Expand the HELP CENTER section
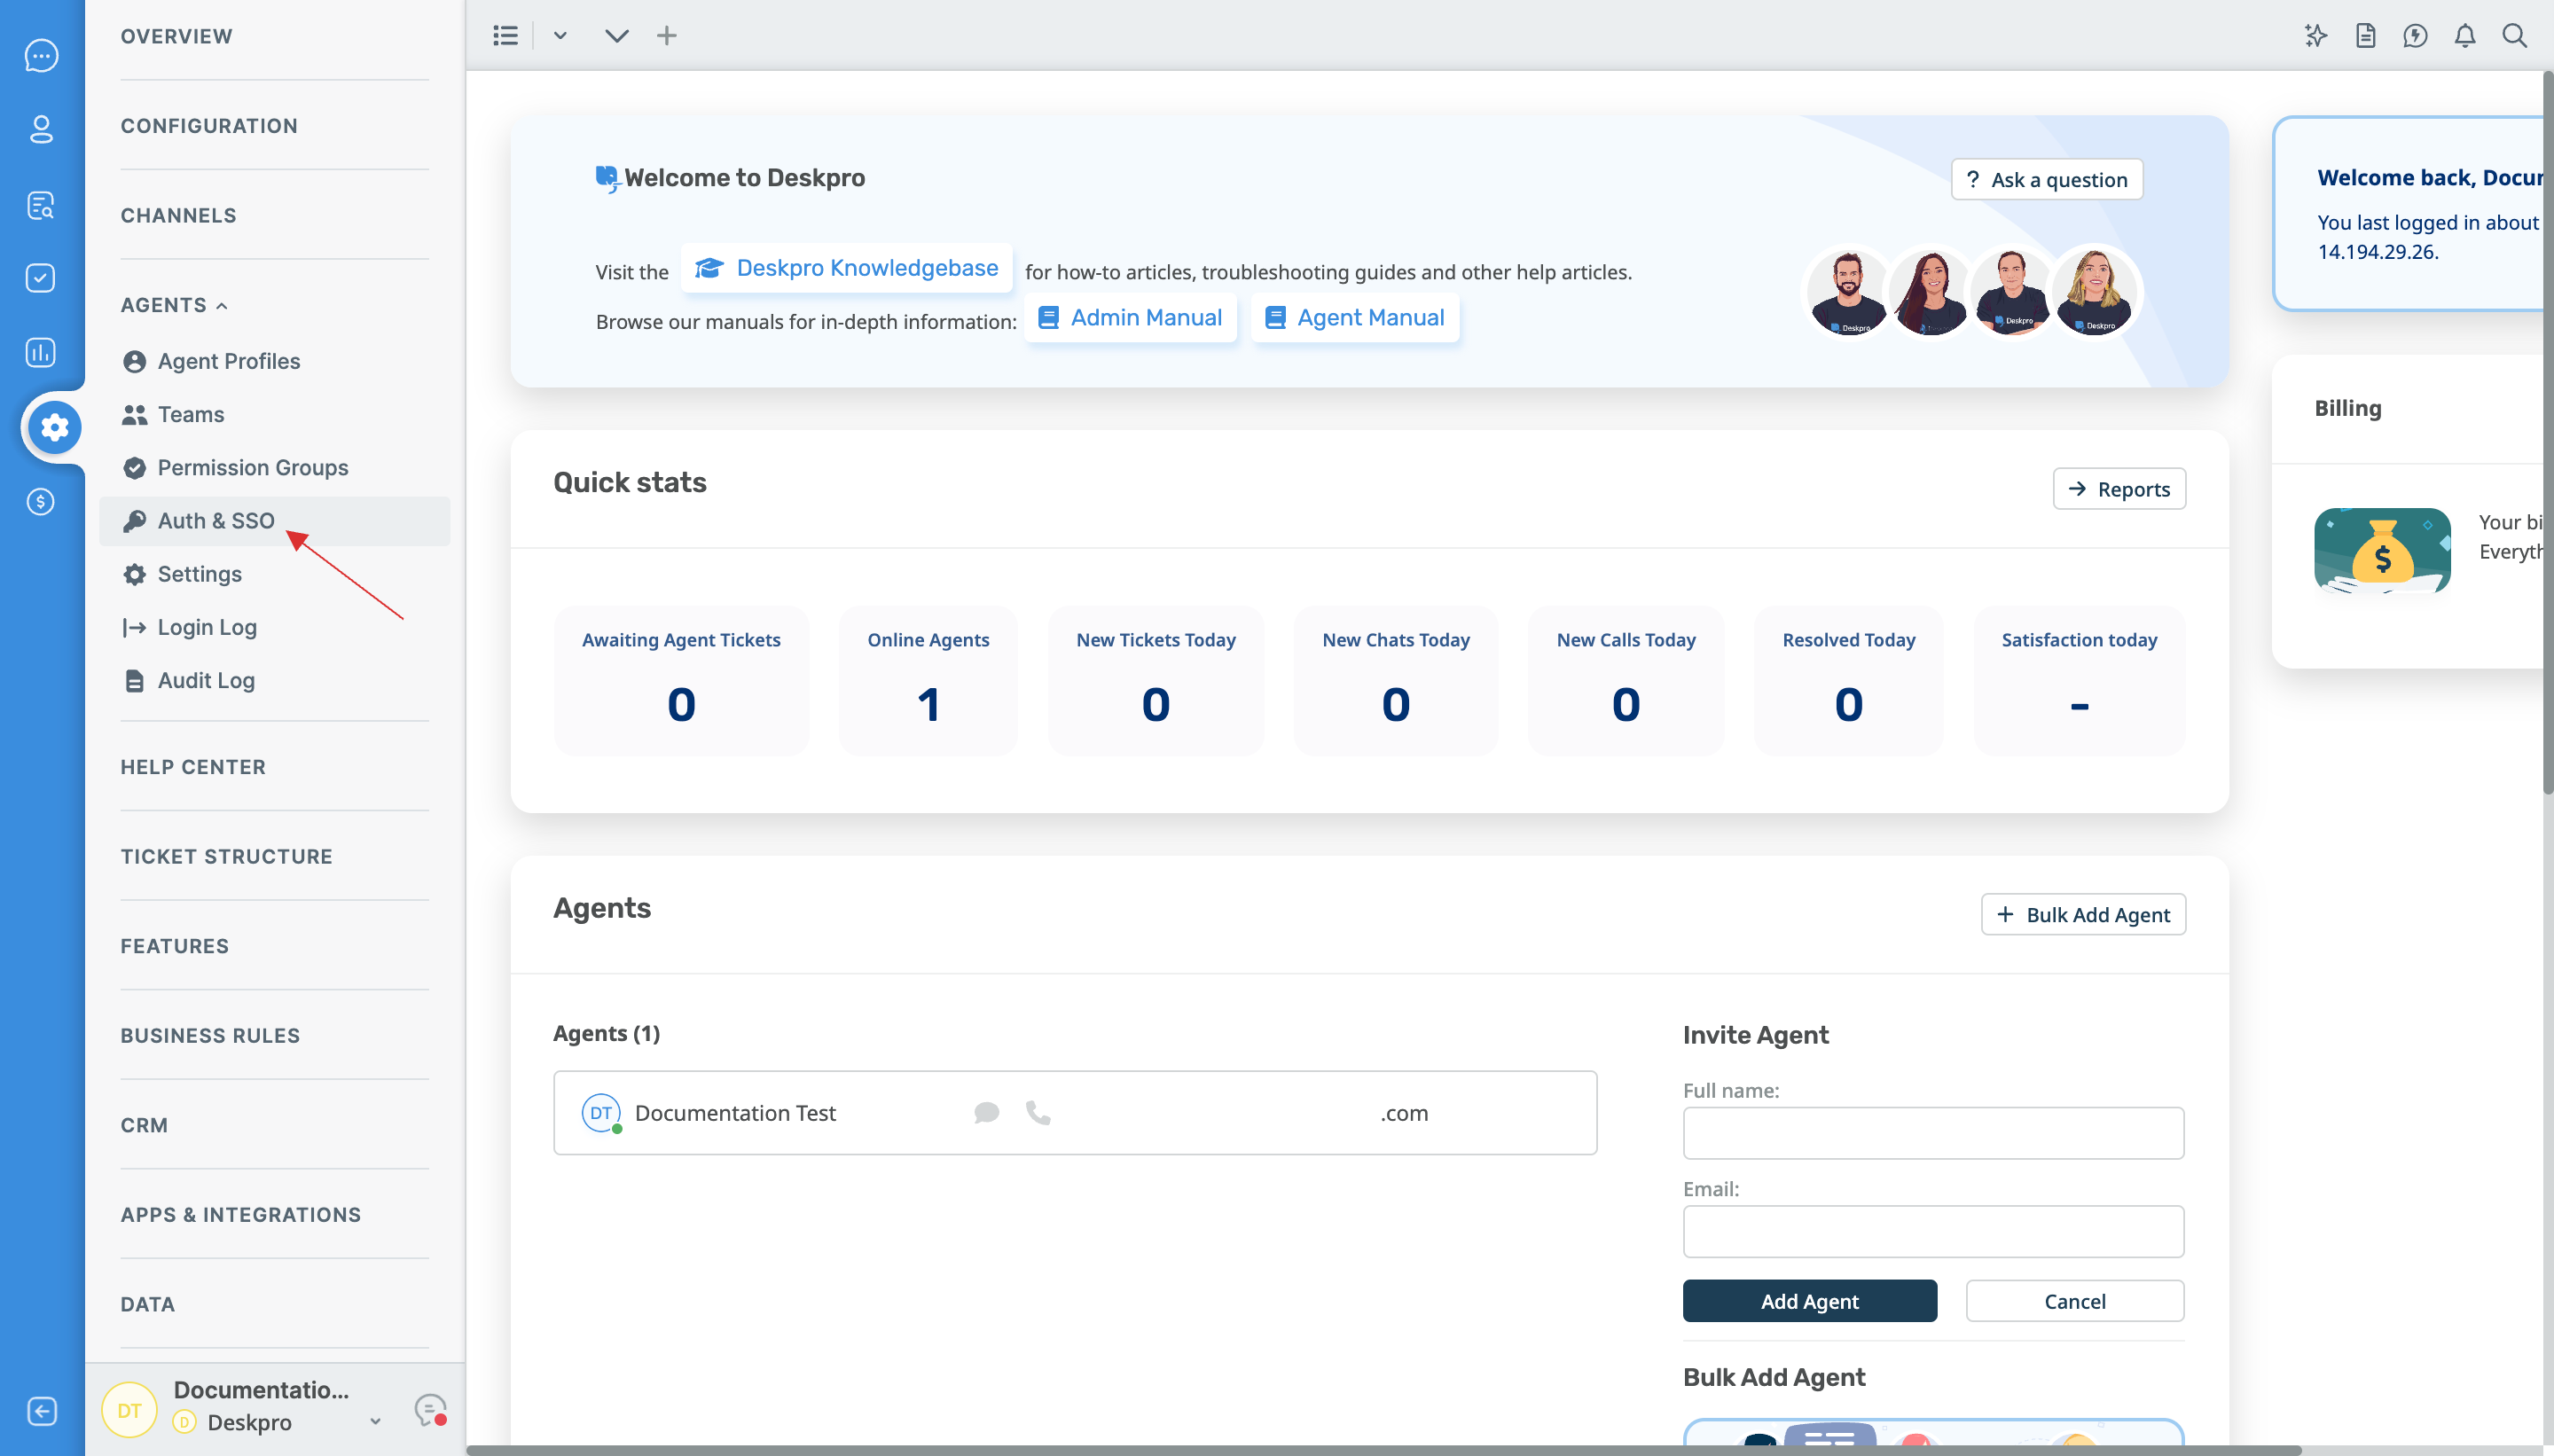Viewport: 2554px width, 1456px height. tap(193, 767)
